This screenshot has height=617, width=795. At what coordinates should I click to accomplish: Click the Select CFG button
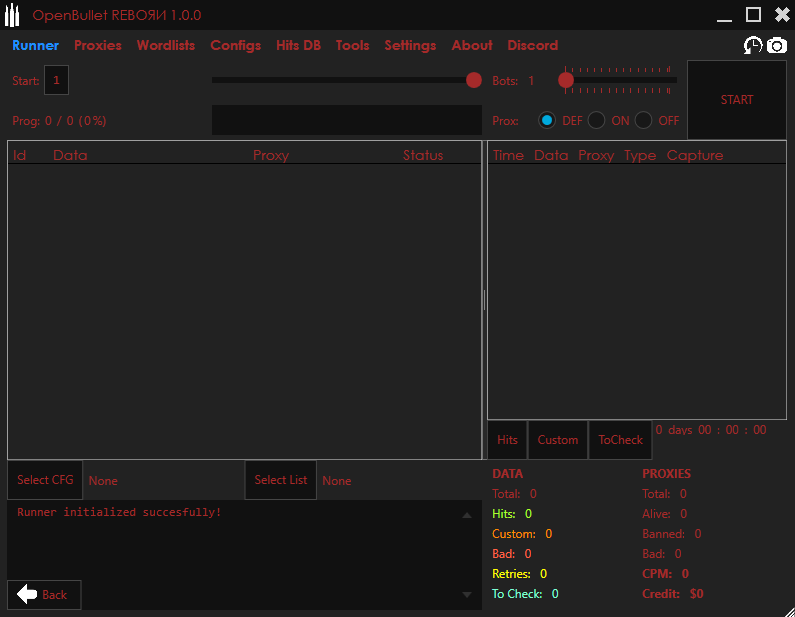45,480
